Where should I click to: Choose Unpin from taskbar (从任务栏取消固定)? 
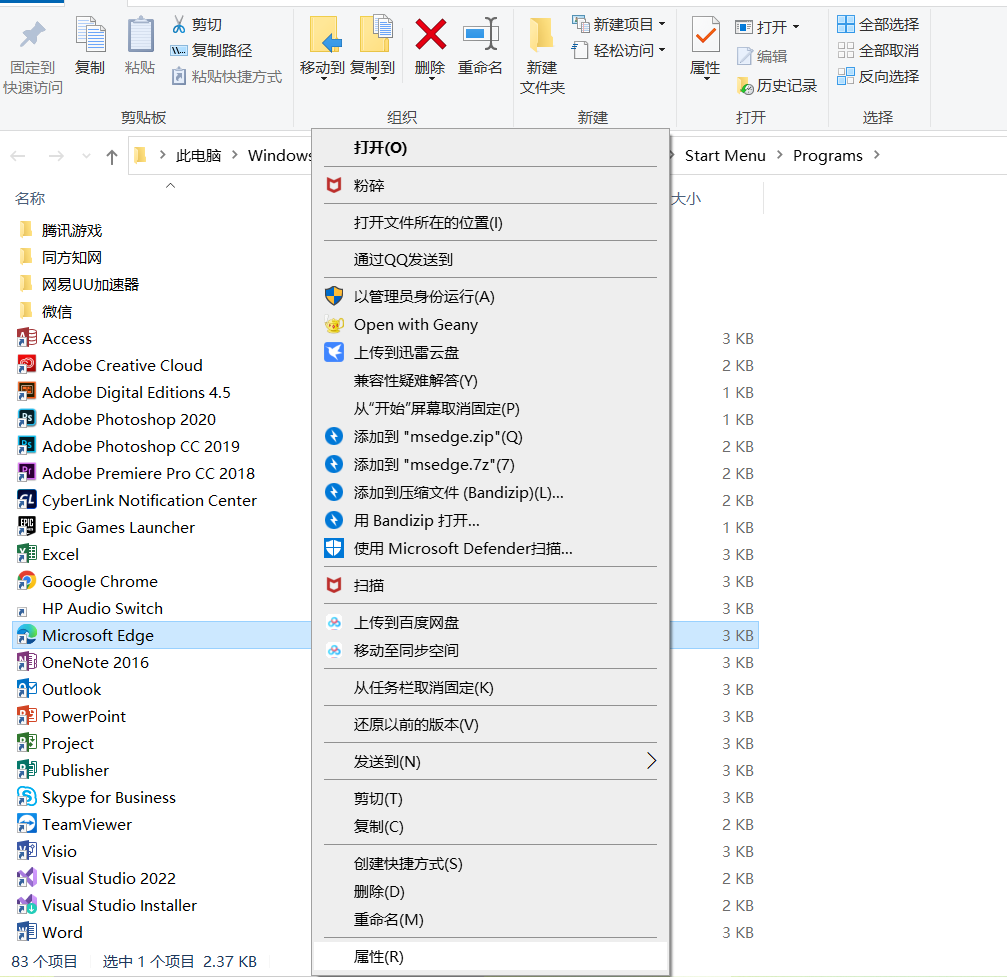coord(491,688)
